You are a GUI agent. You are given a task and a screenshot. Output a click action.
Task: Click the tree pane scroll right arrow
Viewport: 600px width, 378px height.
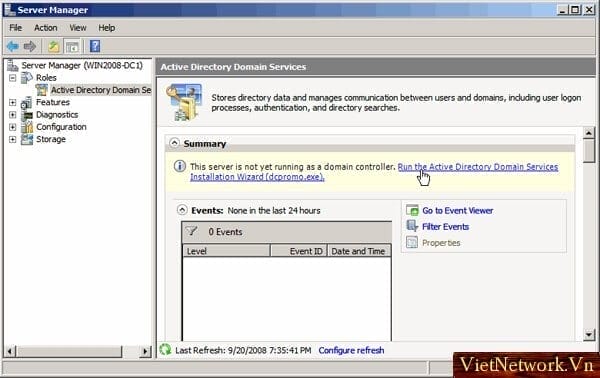pos(145,351)
